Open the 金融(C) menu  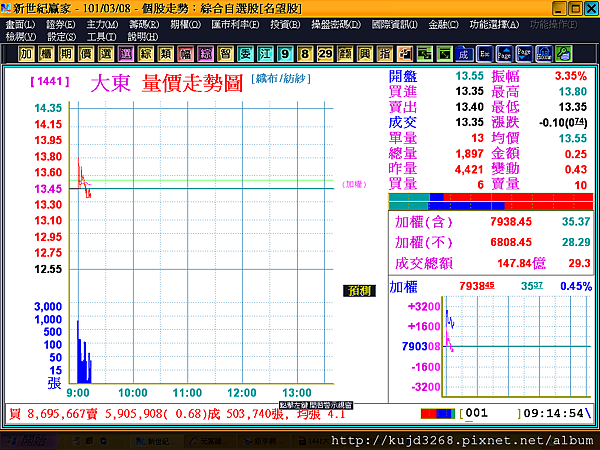(x=443, y=25)
